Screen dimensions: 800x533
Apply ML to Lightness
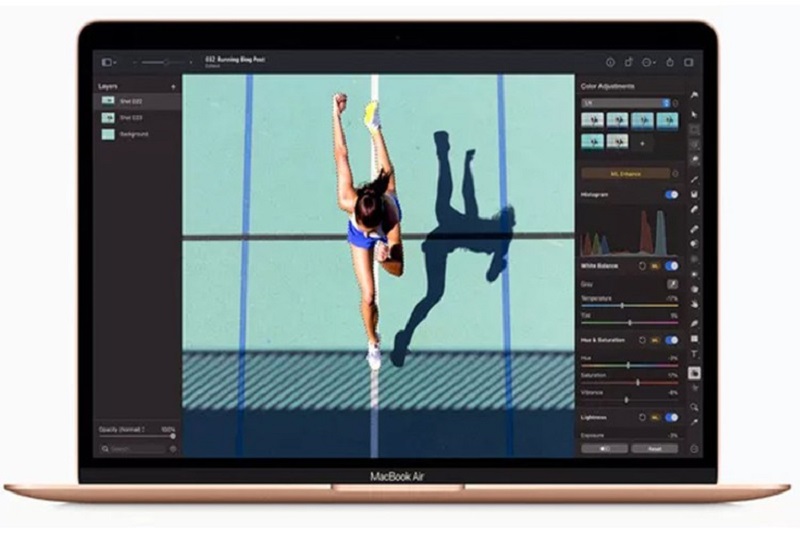tap(655, 417)
